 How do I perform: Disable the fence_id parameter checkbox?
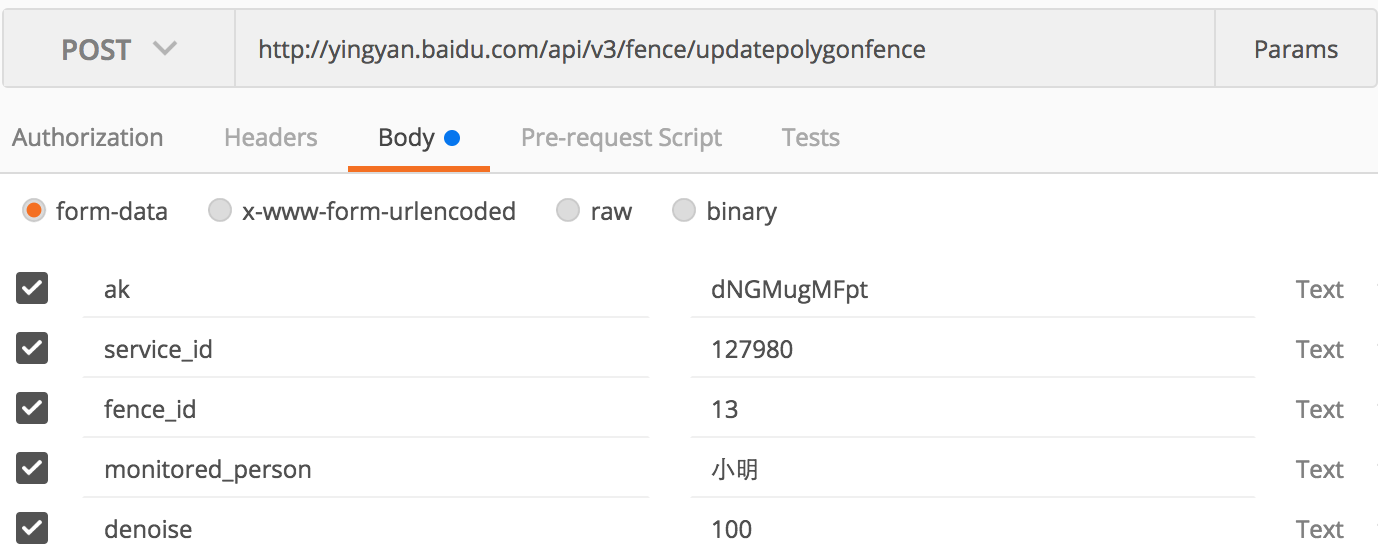click(32, 409)
